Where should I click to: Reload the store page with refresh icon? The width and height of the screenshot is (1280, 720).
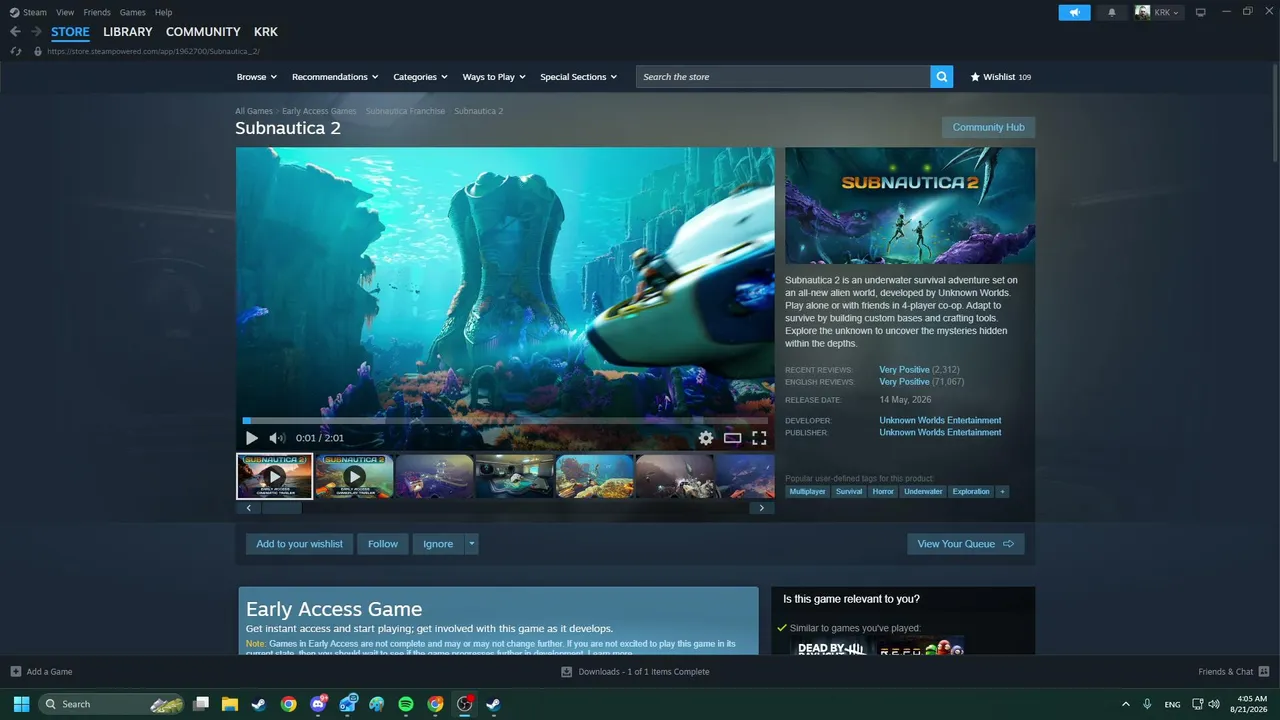click(x=15, y=51)
